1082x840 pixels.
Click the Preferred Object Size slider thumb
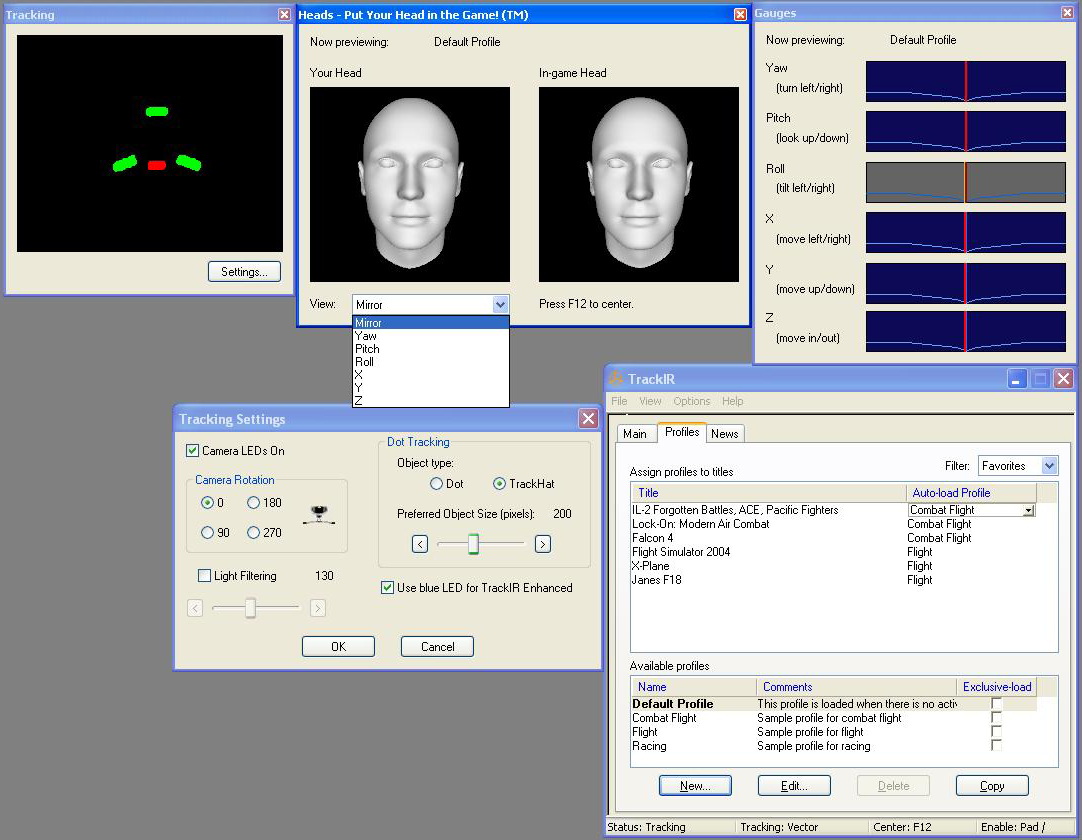473,544
